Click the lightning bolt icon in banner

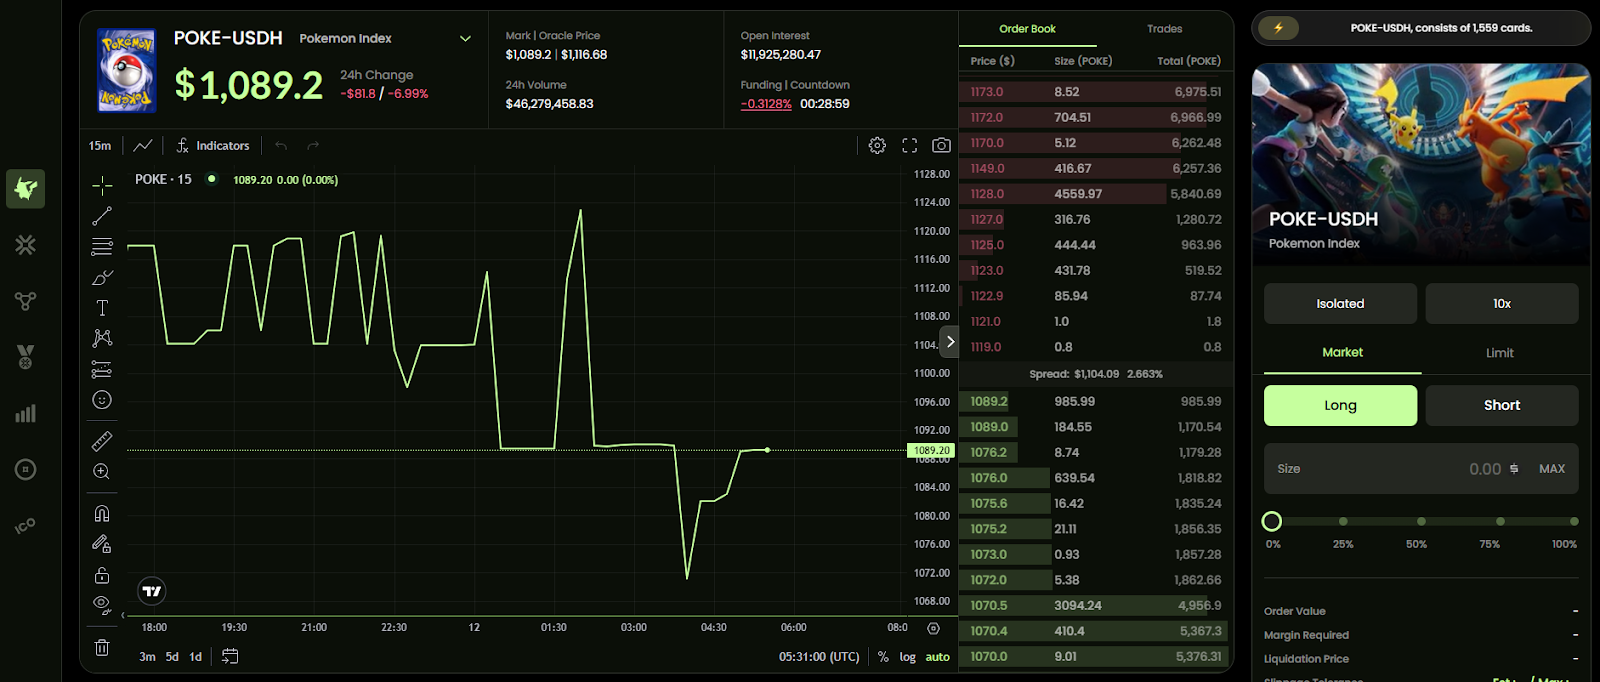1278,28
